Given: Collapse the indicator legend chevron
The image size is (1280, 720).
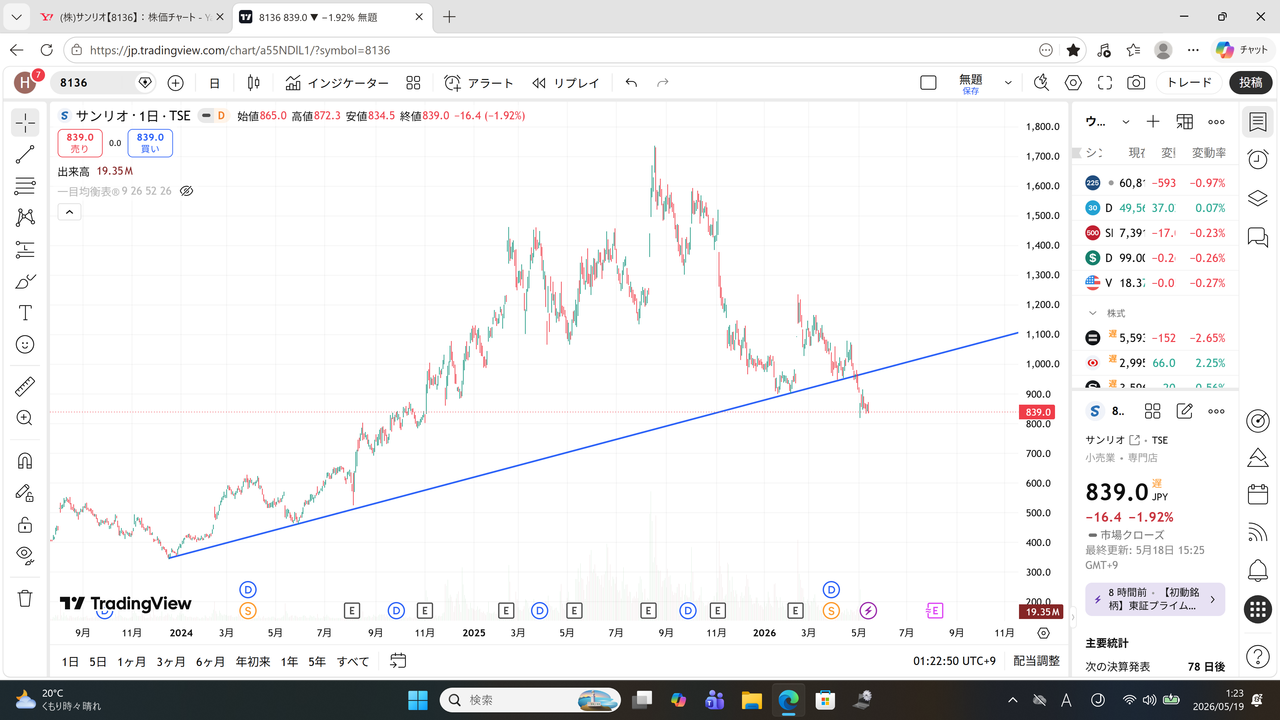Looking at the screenshot, I should pos(70,212).
